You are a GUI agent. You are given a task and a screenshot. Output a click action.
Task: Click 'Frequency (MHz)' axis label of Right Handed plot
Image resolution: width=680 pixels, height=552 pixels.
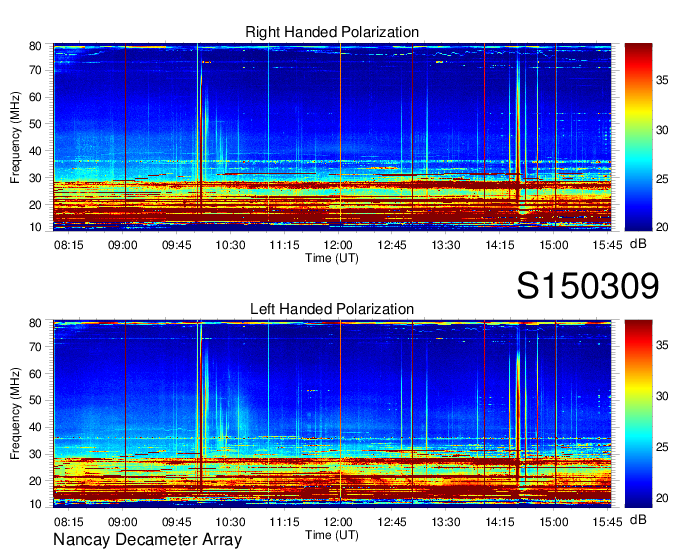click(15, 137)
